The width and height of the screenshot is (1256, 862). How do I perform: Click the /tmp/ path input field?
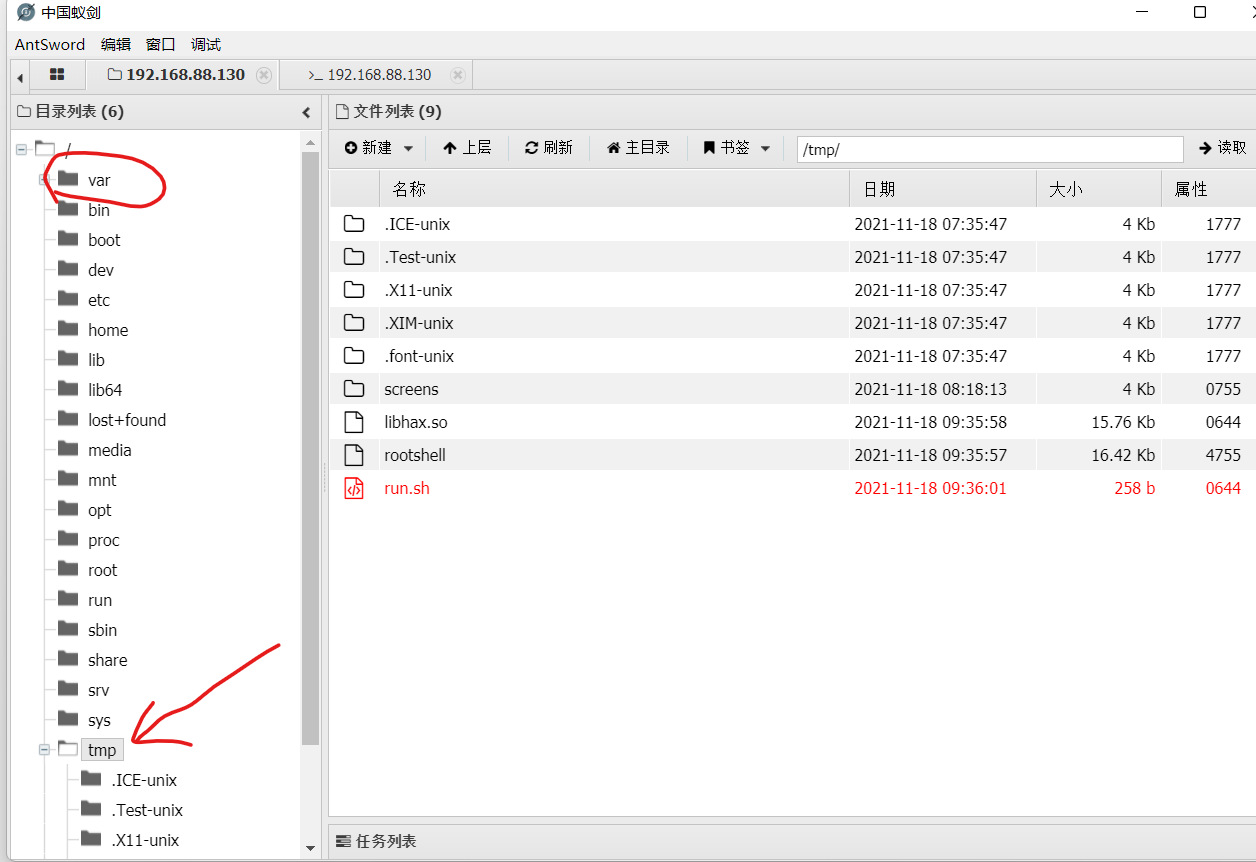click(990, 149)
